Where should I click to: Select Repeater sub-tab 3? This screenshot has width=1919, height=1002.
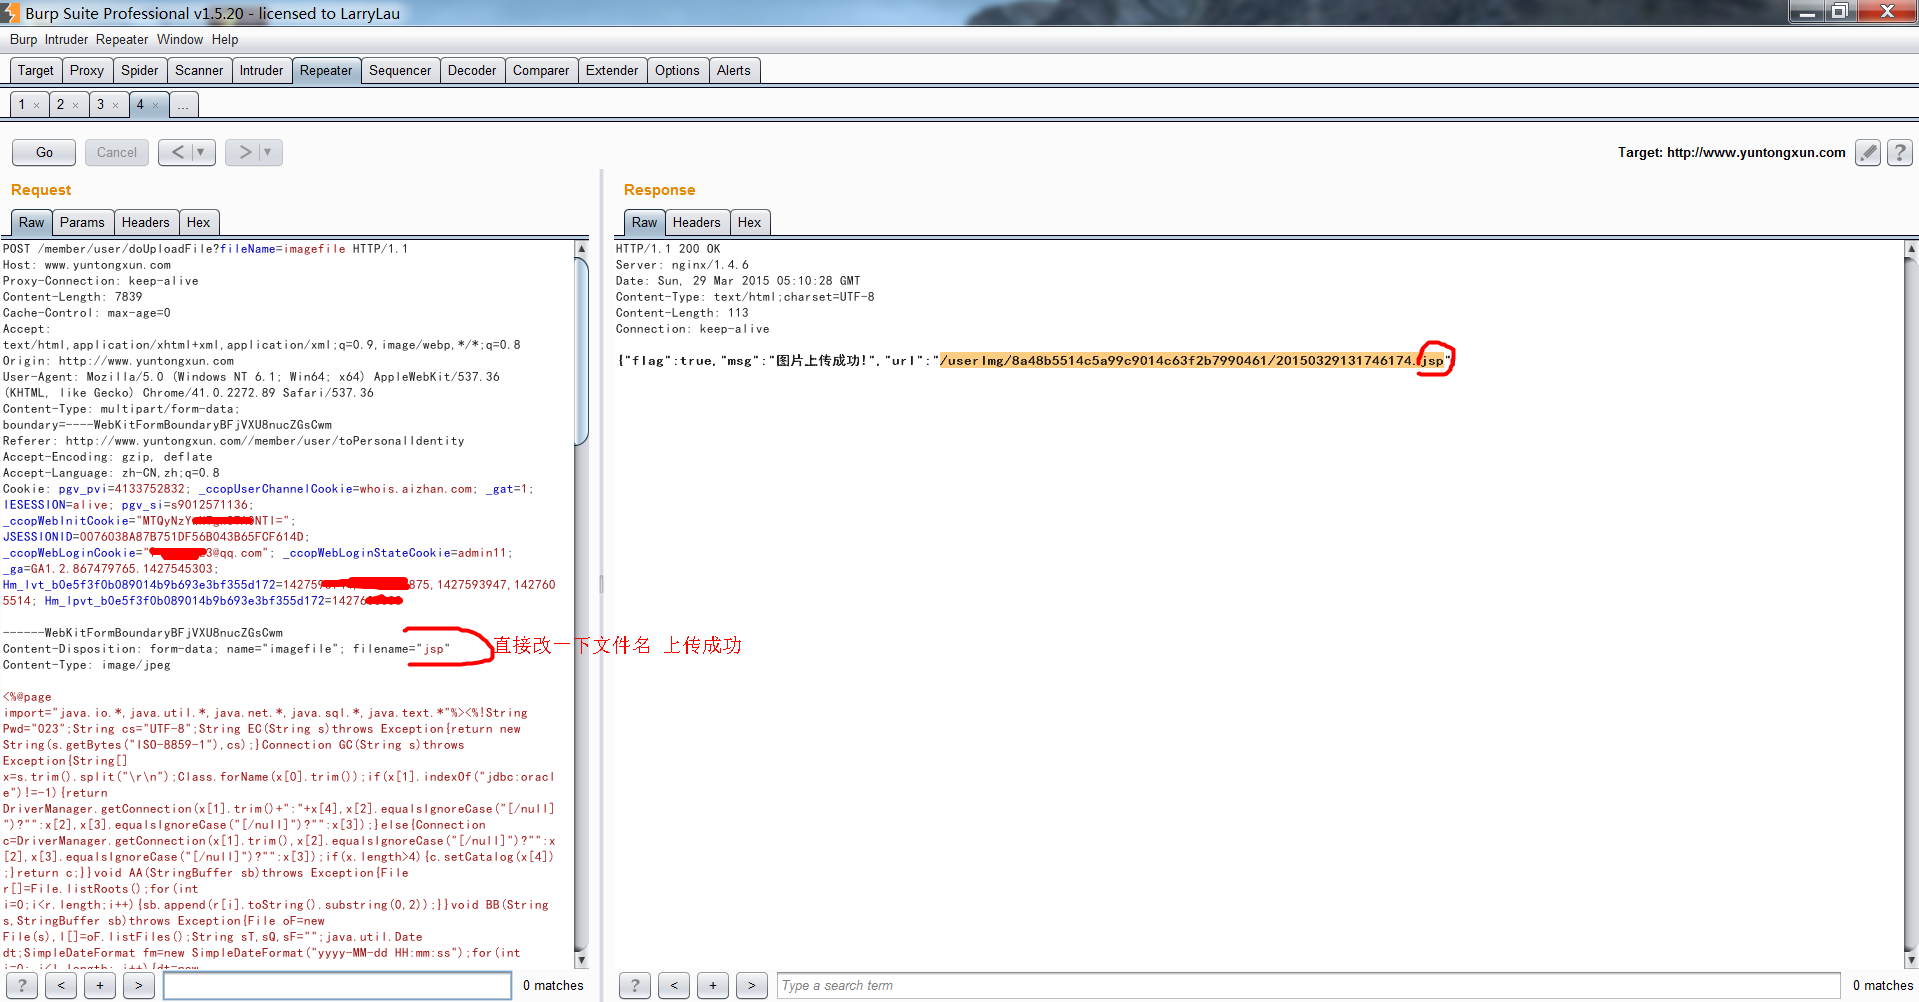(x=101, y=105)
